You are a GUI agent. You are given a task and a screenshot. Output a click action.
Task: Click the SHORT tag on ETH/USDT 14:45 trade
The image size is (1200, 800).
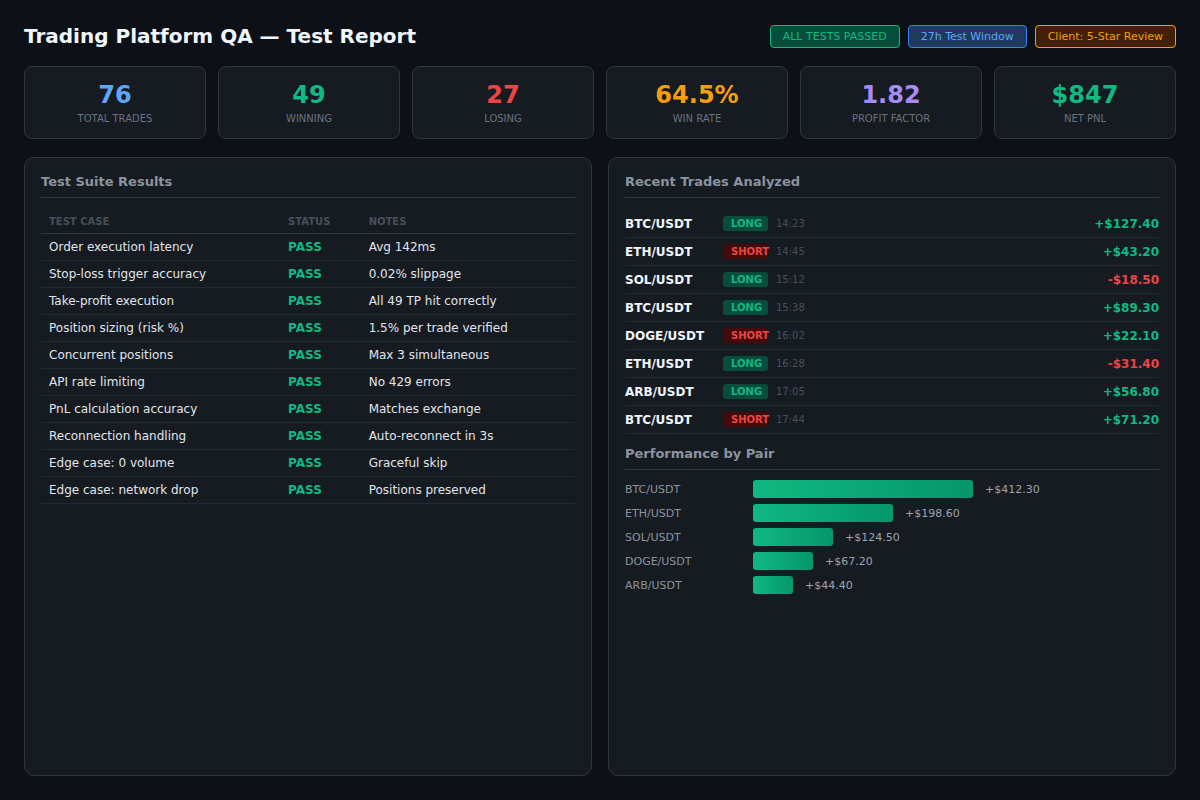(746, 252)
